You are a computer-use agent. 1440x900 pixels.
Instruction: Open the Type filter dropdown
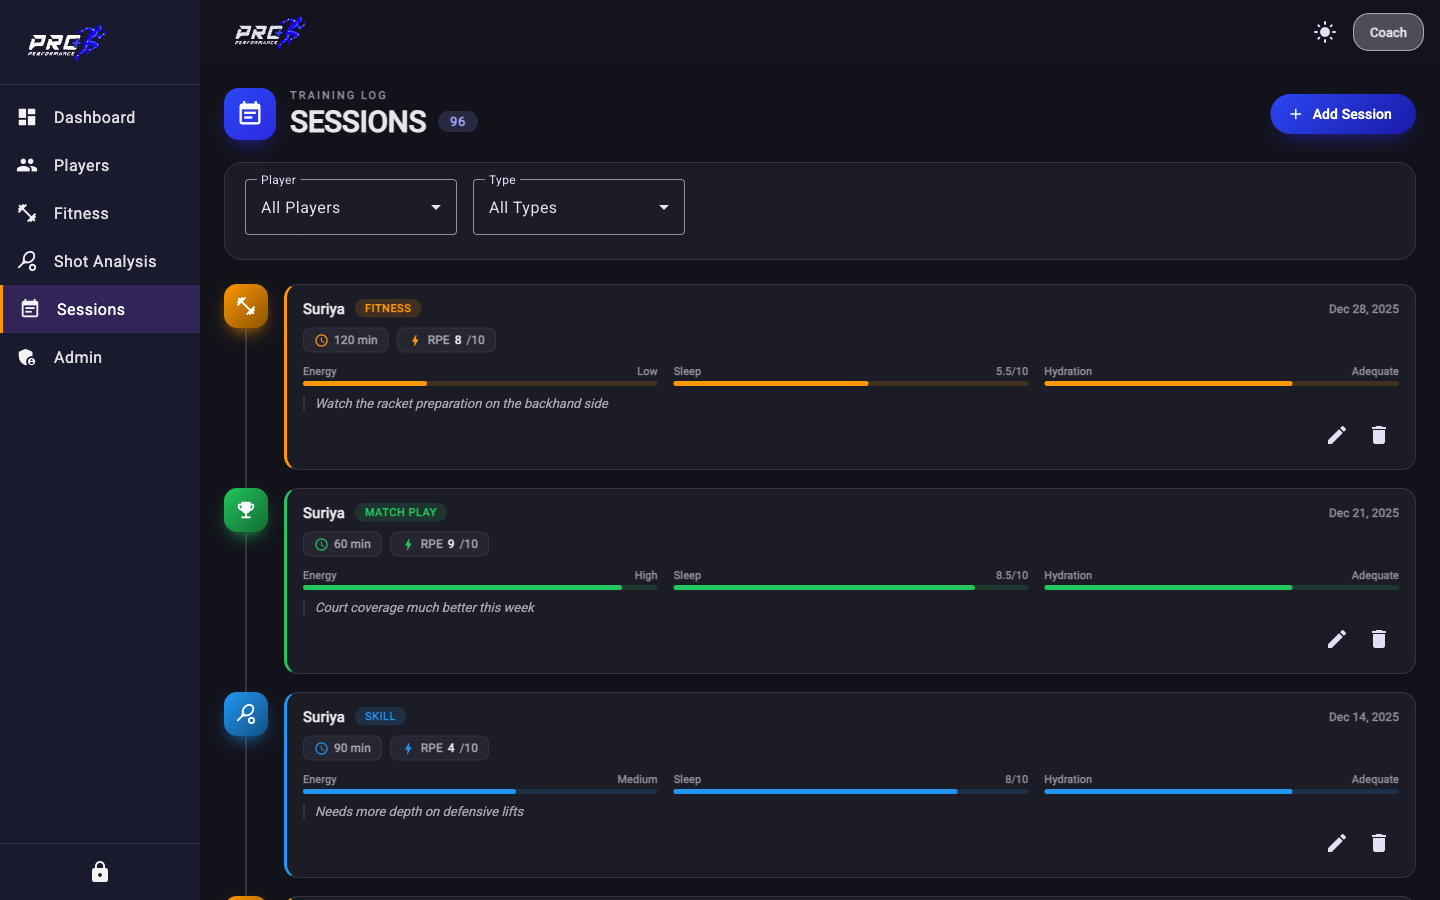pyautogui.click(x=579, y=207)
